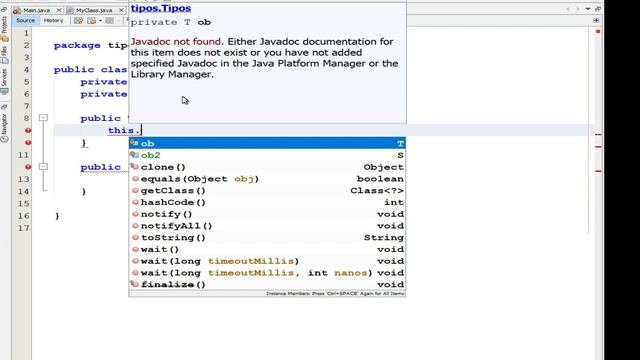This screenshot has height=360, width=640.
Task: Select getClass() in completion list
Action: point(267,191)
